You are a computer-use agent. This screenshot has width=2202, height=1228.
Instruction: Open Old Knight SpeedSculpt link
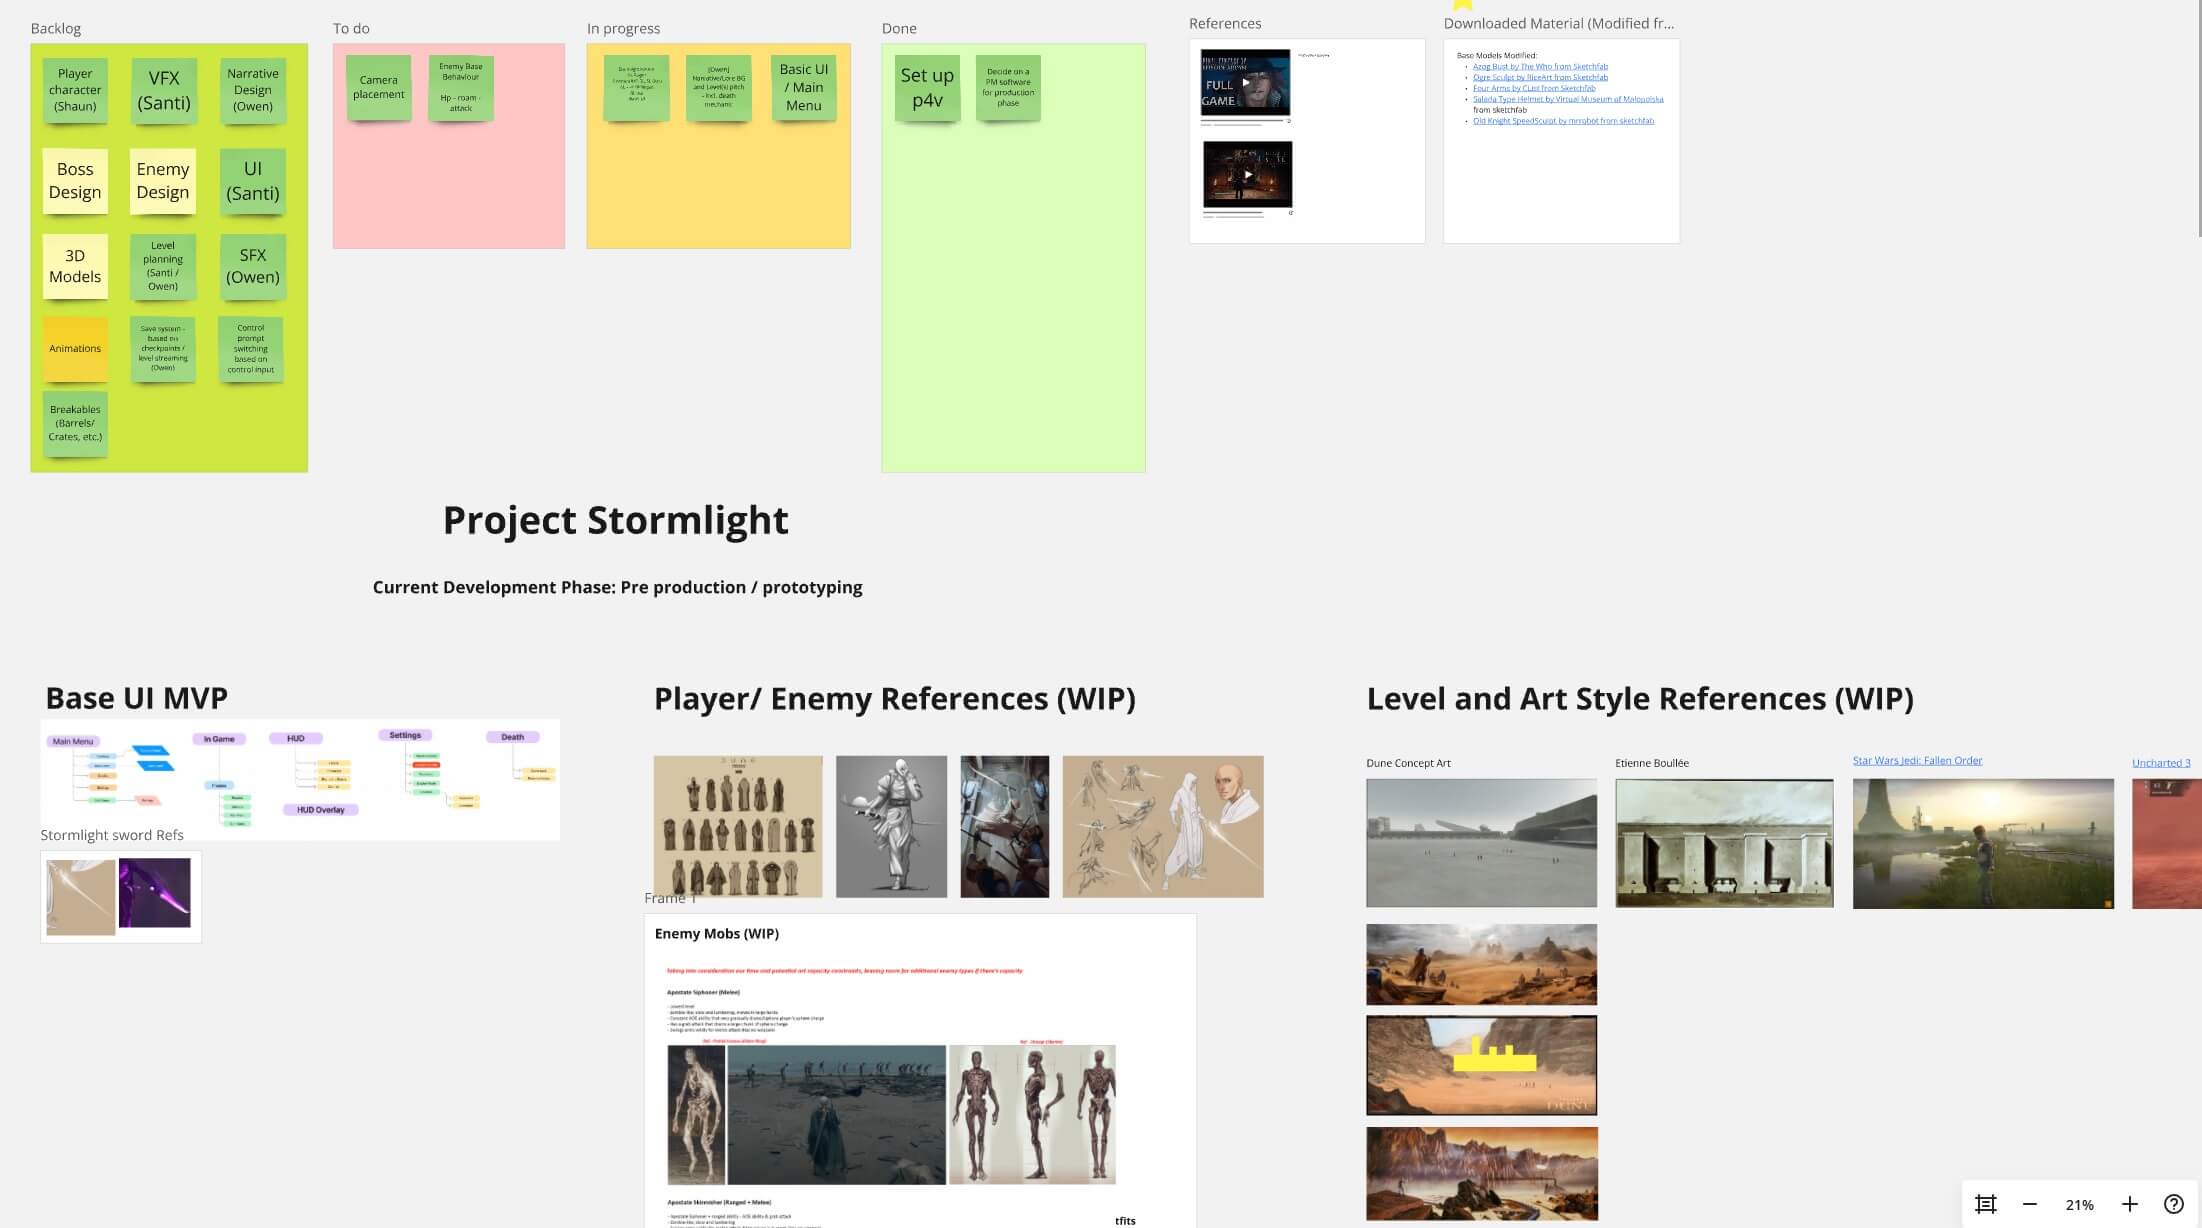pos(1563,121)
